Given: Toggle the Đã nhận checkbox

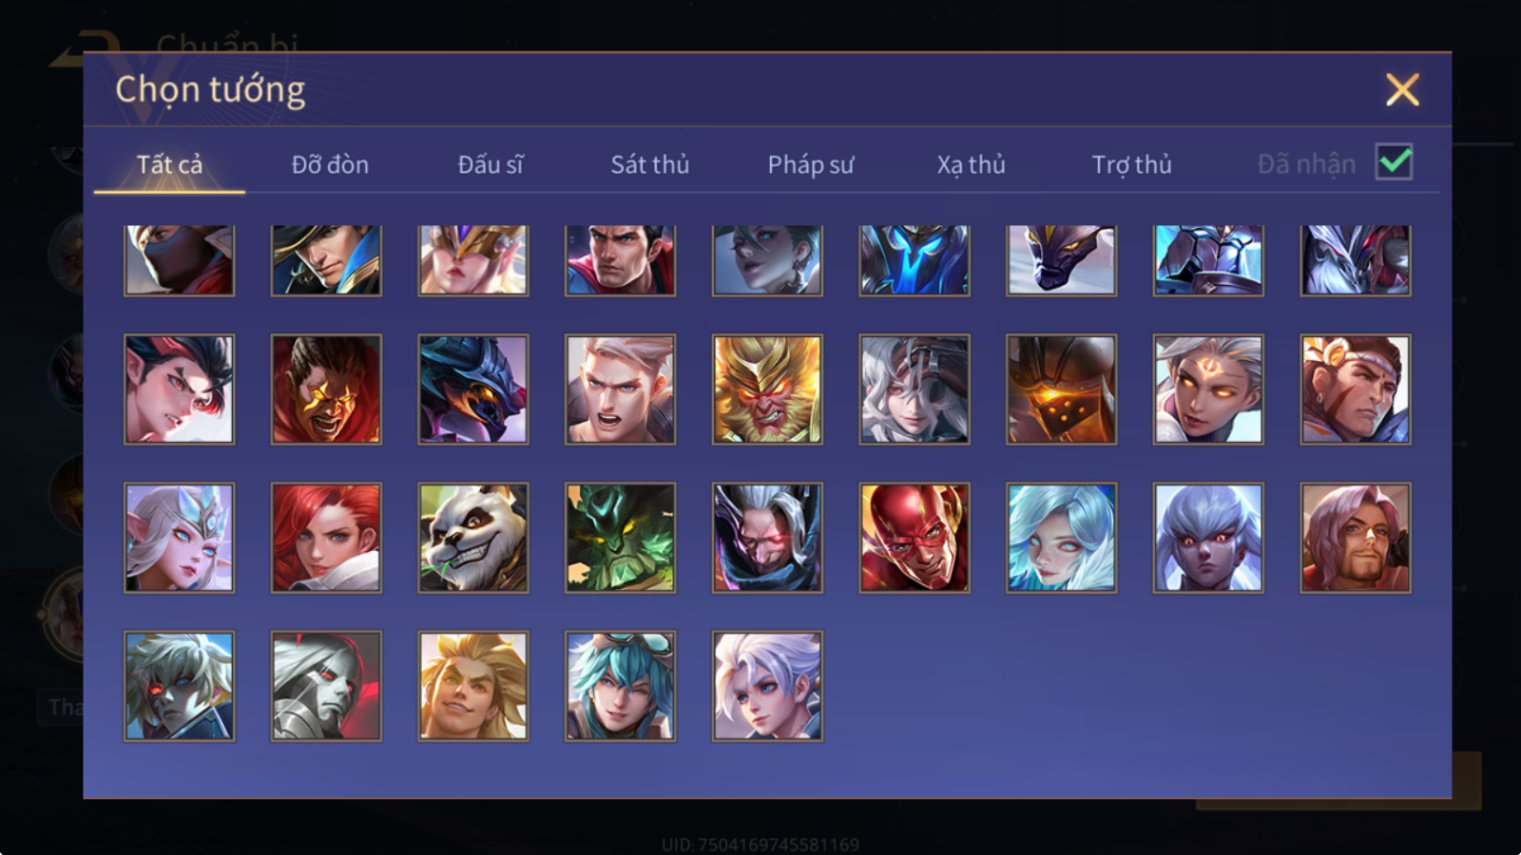Looking at the screenshot, I should pos(1394,162).
